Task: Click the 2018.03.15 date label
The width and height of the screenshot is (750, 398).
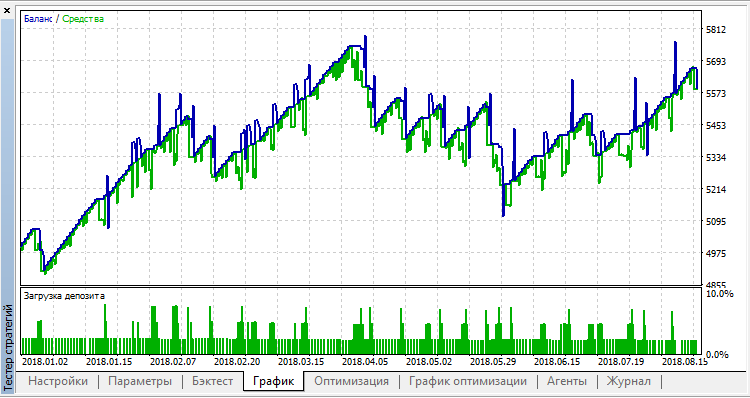Action: coord(301,362)
